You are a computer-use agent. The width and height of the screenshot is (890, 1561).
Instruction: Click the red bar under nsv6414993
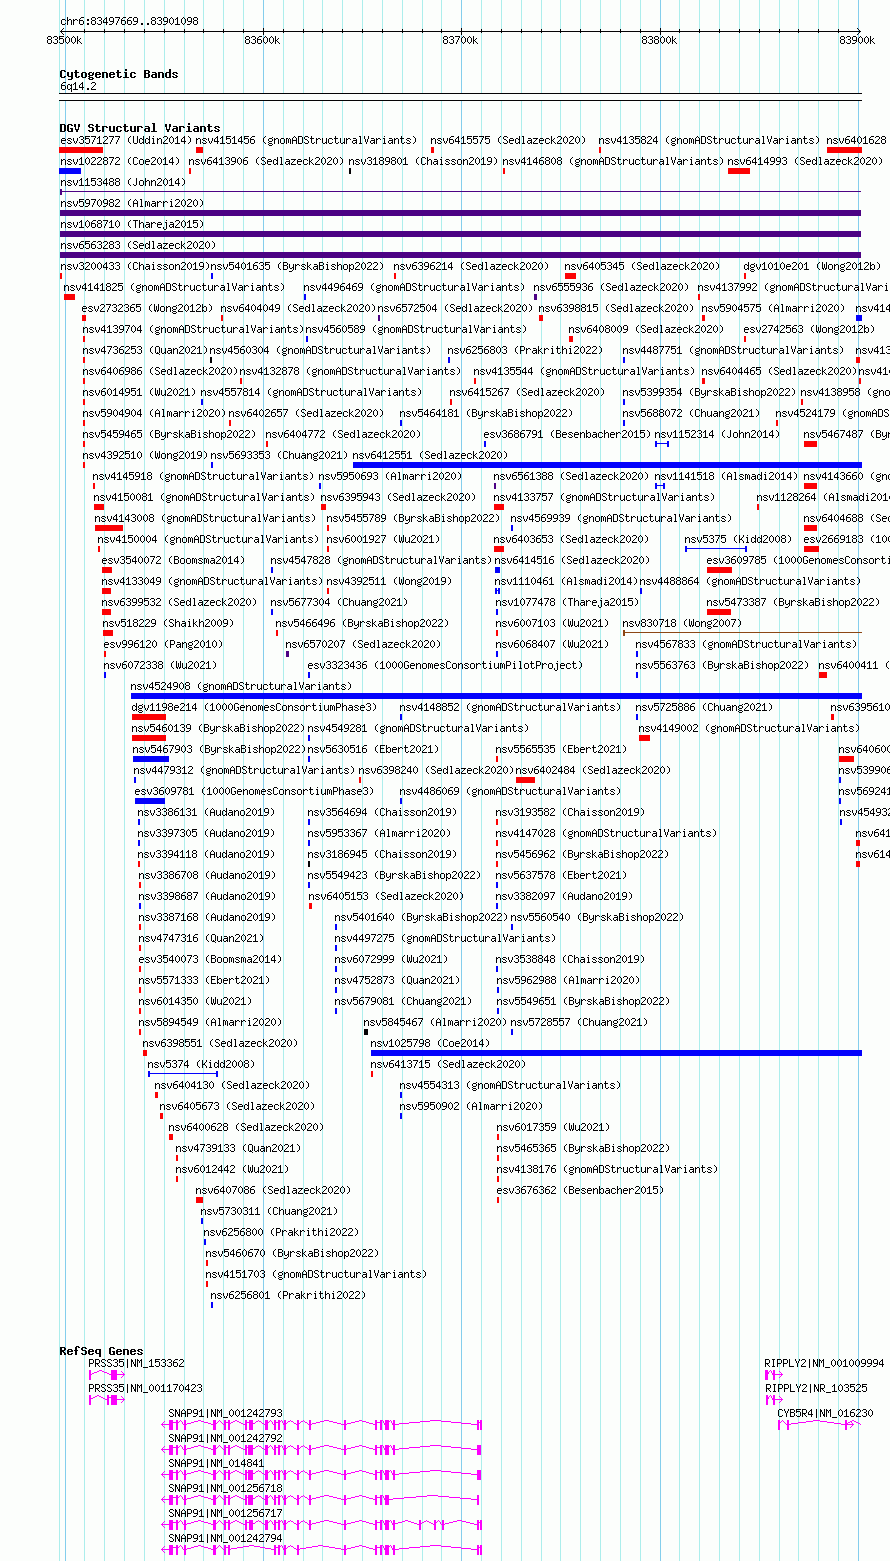739,171
